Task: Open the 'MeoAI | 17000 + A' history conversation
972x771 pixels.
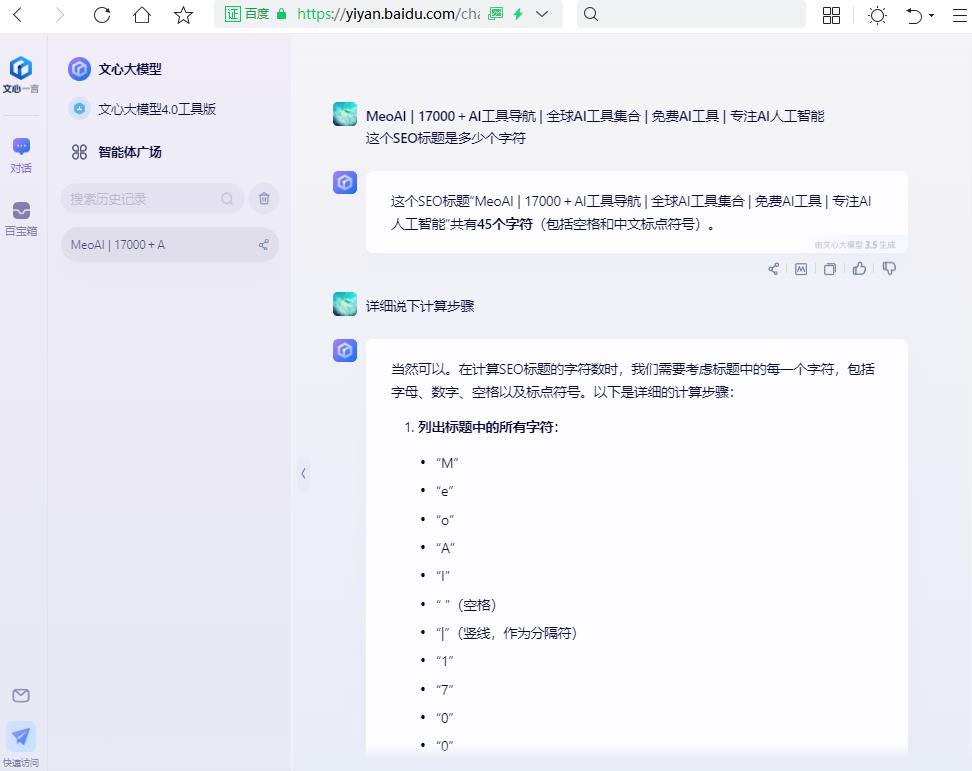Action: [169, 245]
